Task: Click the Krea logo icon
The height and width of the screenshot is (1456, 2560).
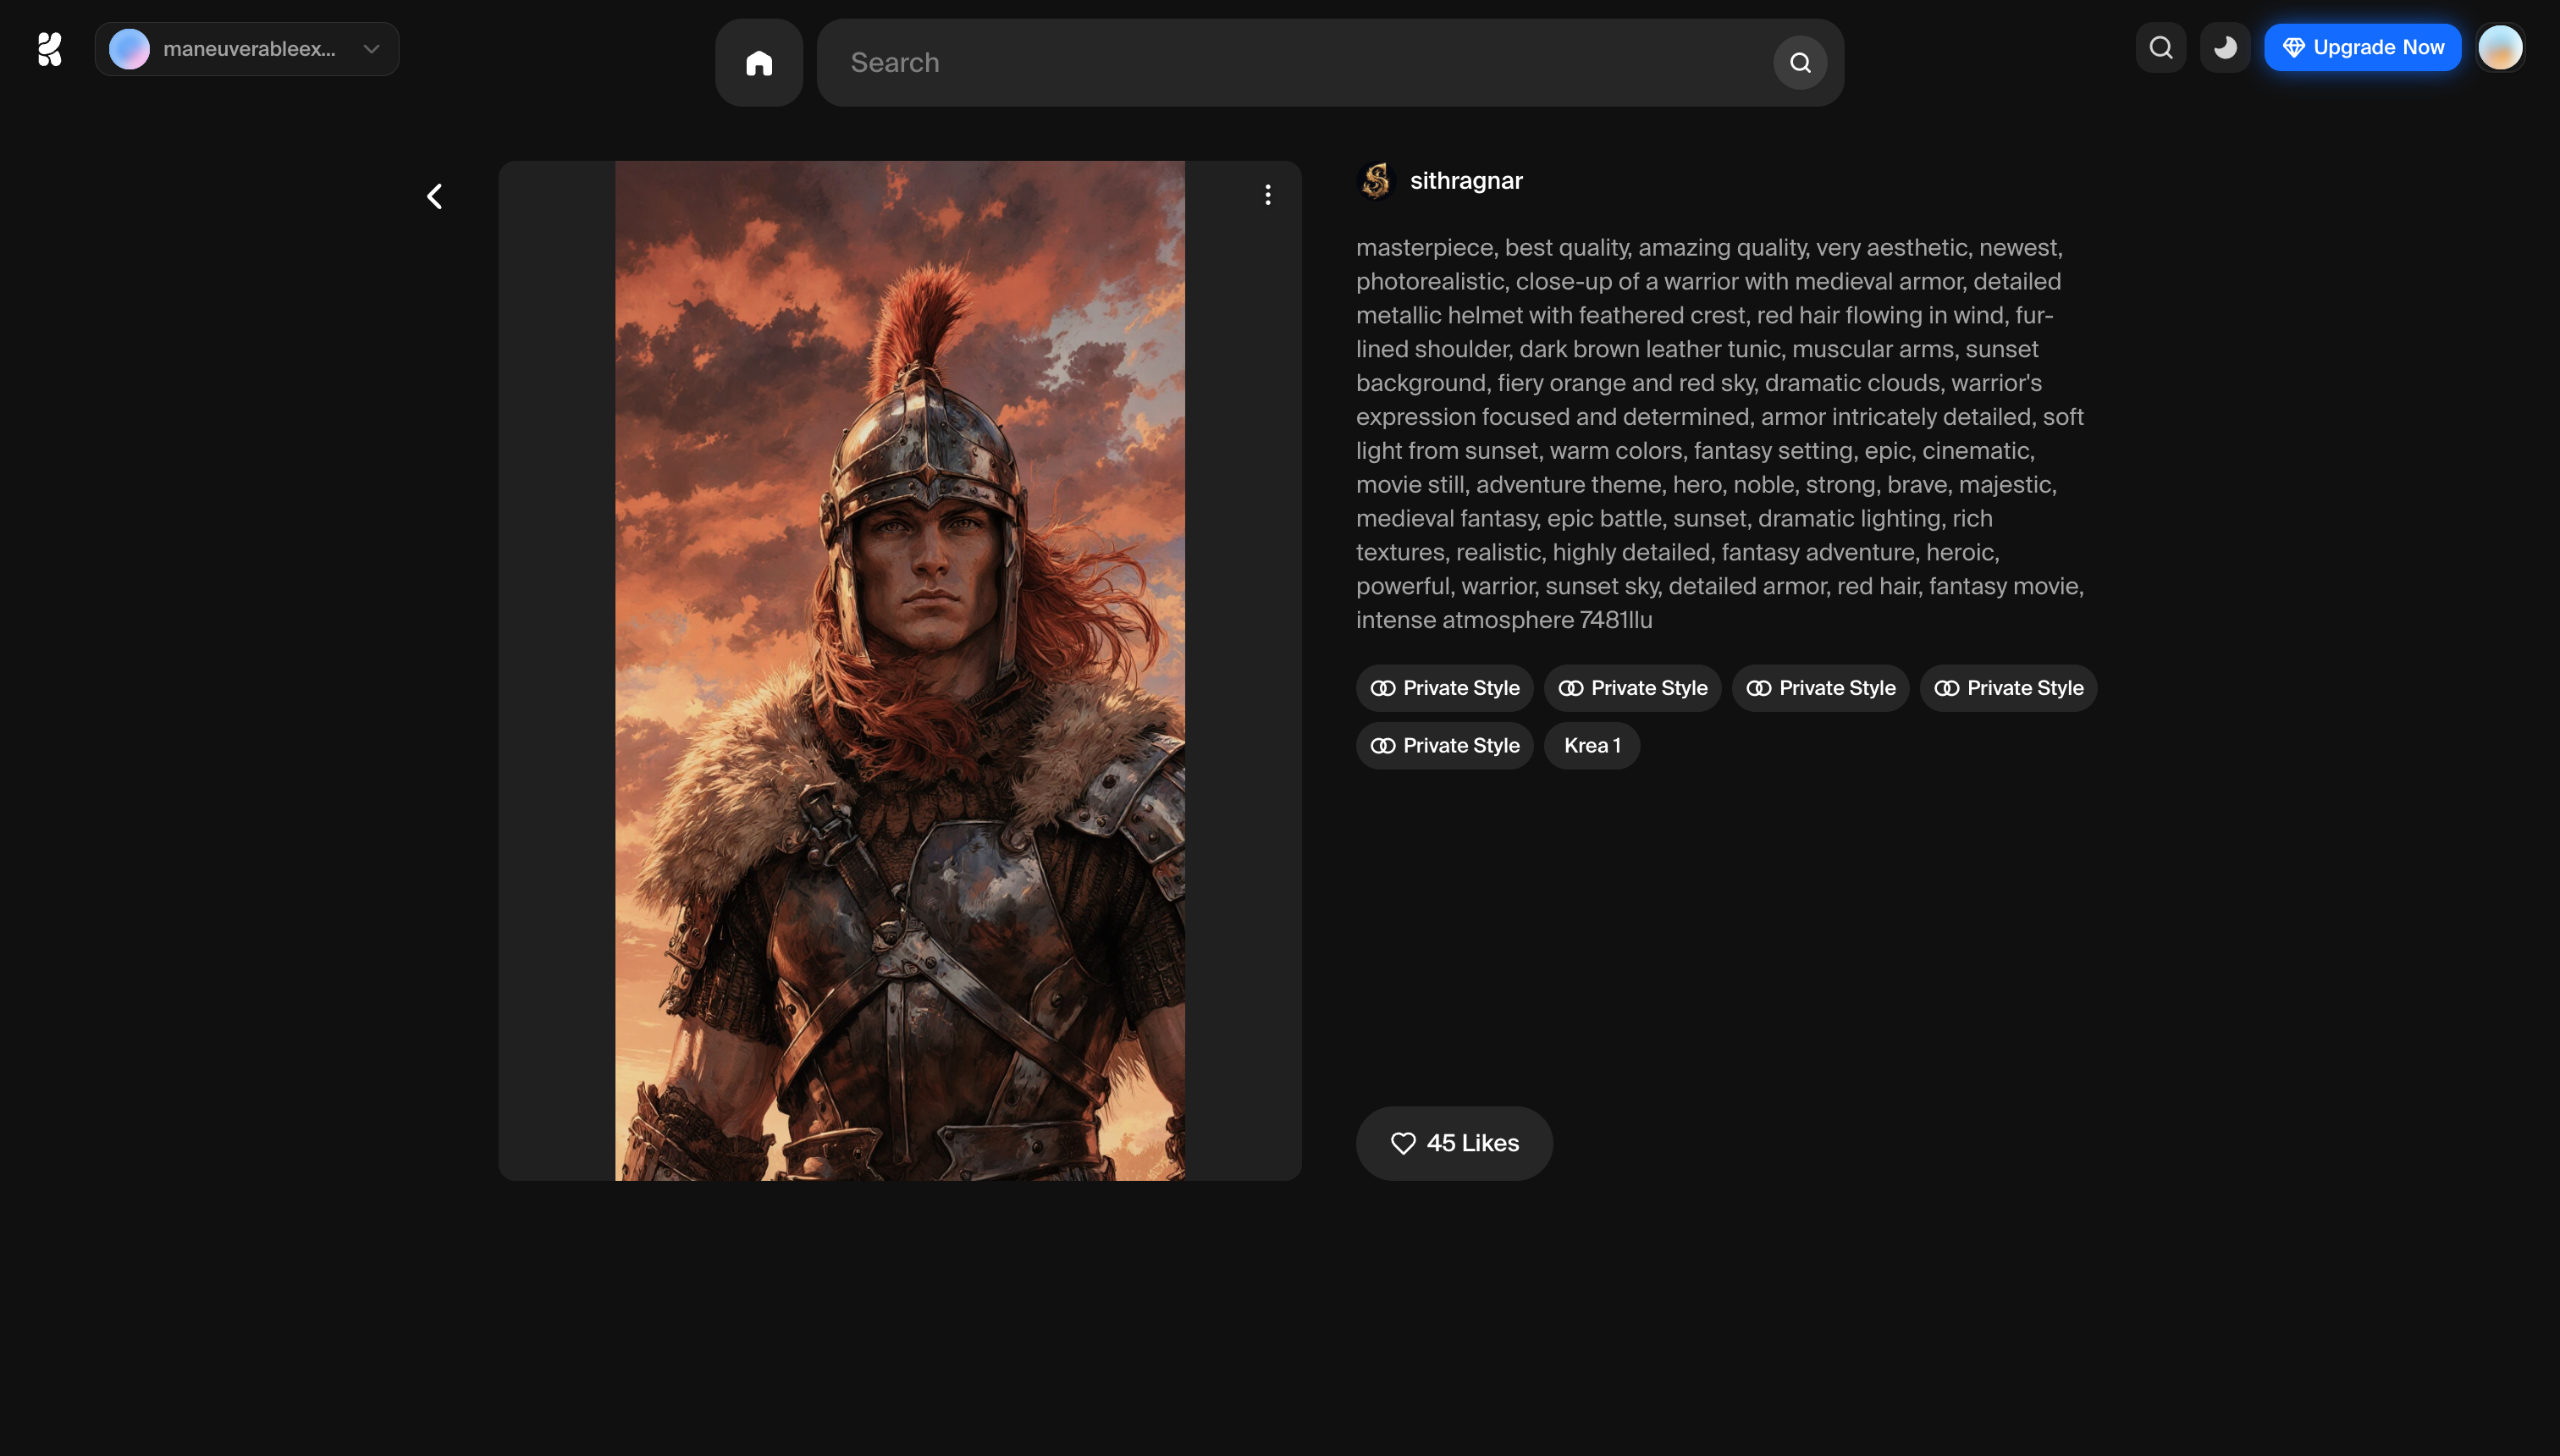Action: tap(49, 49)
